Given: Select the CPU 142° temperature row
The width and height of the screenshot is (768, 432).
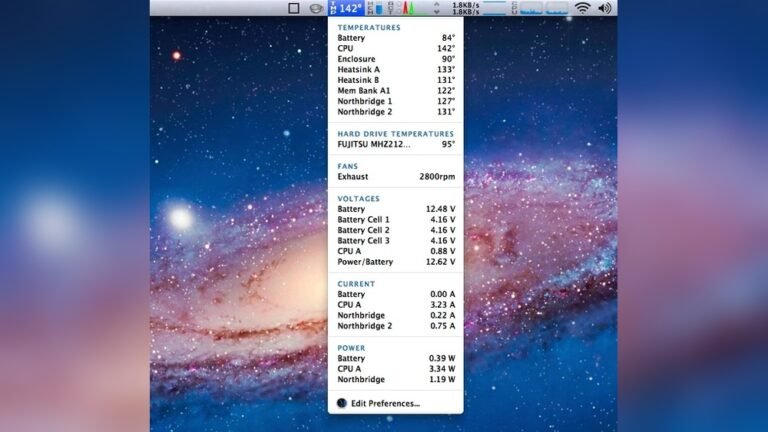Looking at the screenshot, I should (x=396, y=48).
